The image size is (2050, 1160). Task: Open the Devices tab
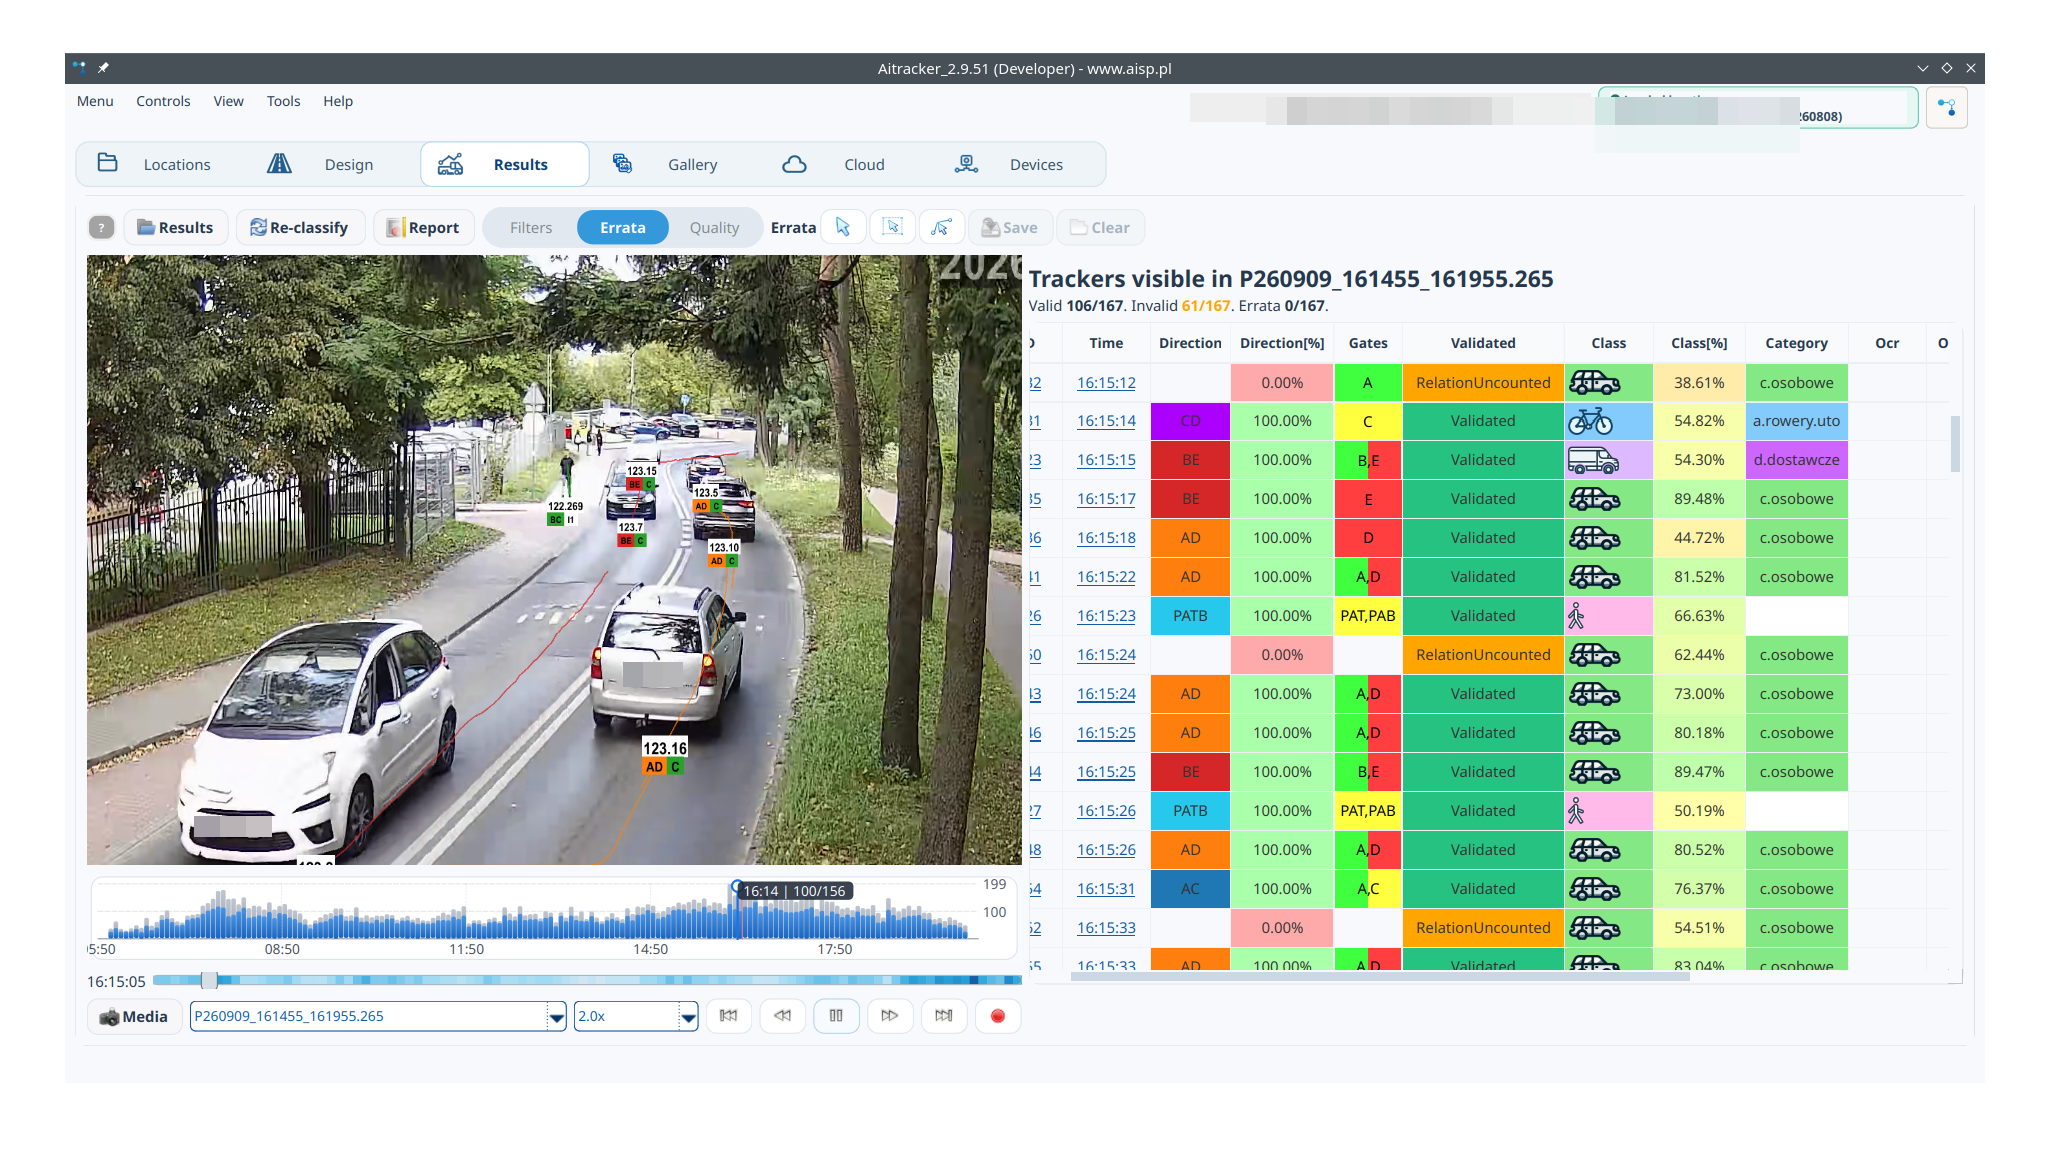pos(1009,165)
